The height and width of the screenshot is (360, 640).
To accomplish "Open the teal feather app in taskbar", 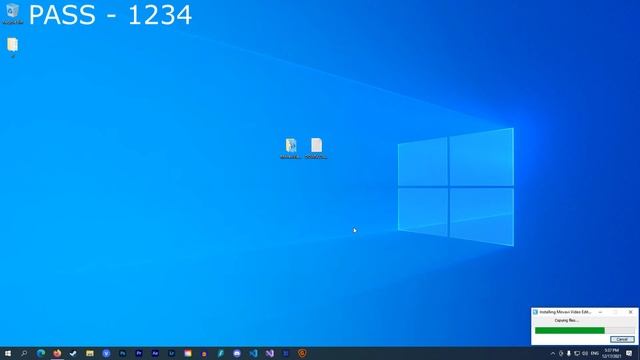I will click(x=220, y=353).
